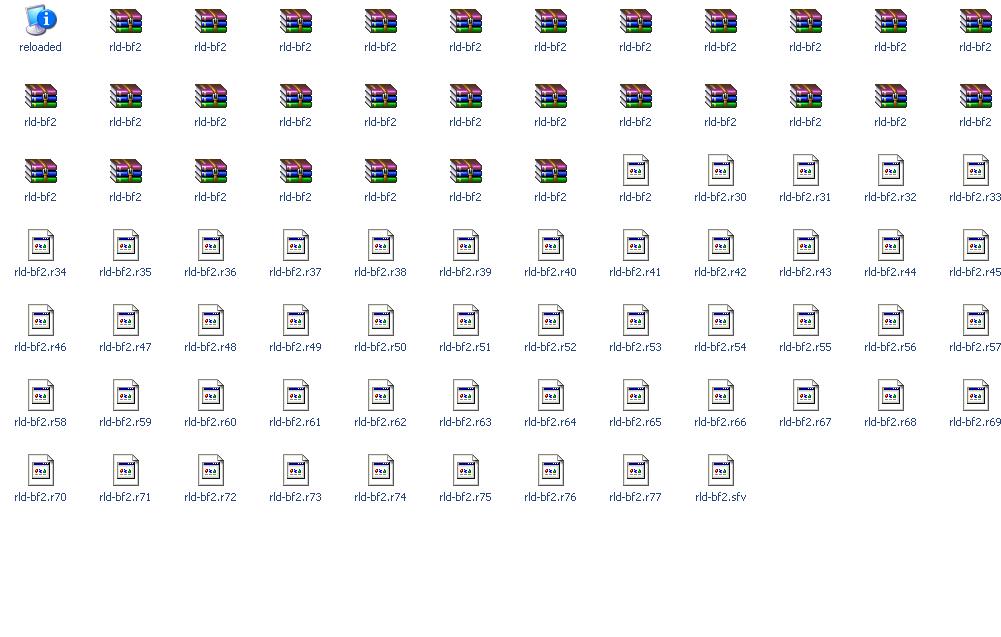Click the rld-bf2.r38 file icon
The width and height of the screenshot is (1001, 637).
point(380,245)
